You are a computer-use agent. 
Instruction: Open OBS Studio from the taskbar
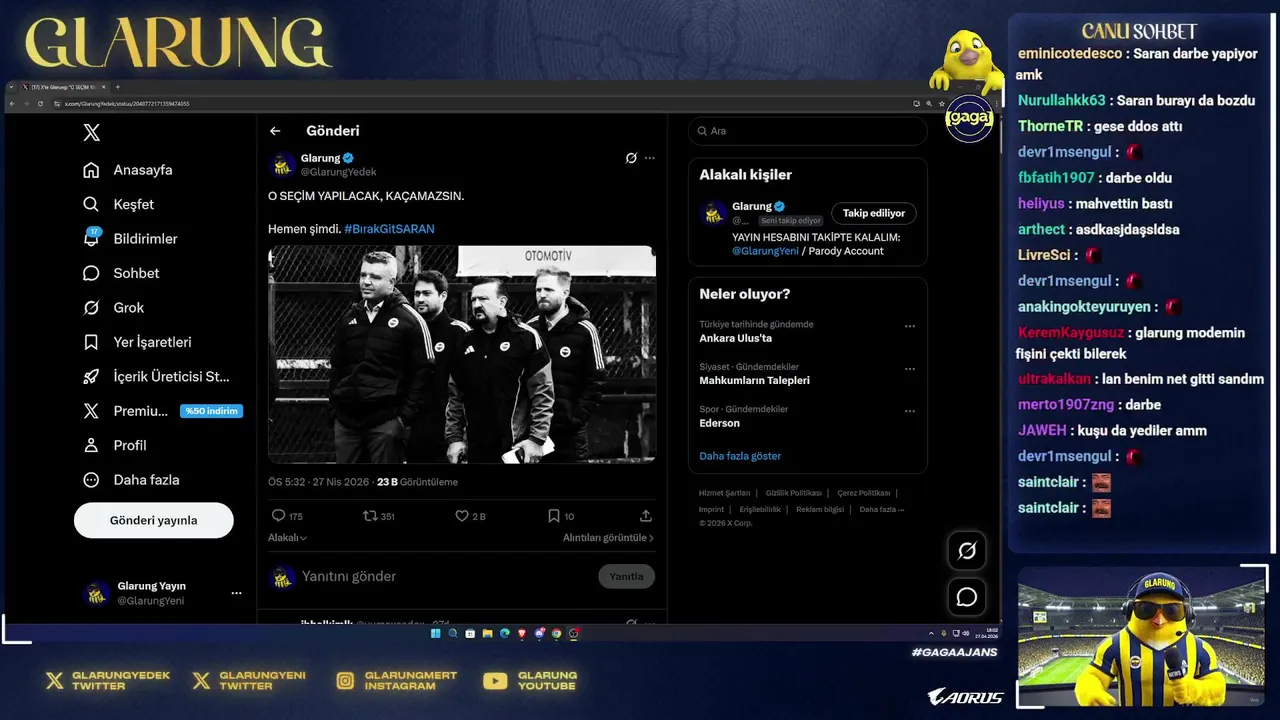pyautogui.click(x=574, y=633)
